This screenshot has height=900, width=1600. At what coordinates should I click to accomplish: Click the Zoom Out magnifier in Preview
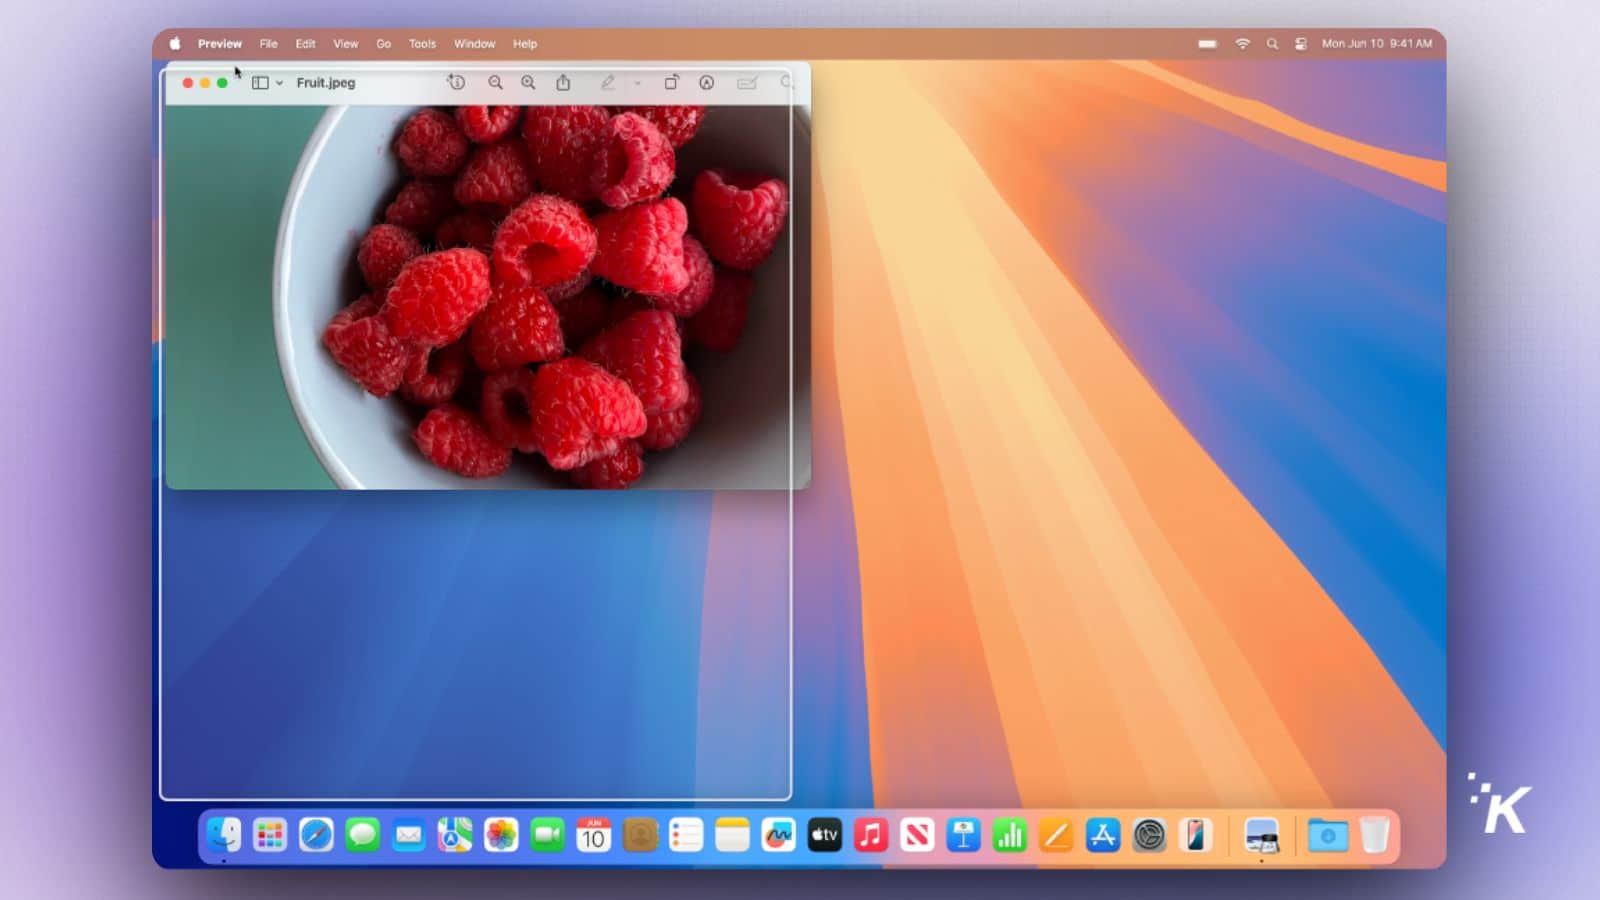[x=495, y=83]
